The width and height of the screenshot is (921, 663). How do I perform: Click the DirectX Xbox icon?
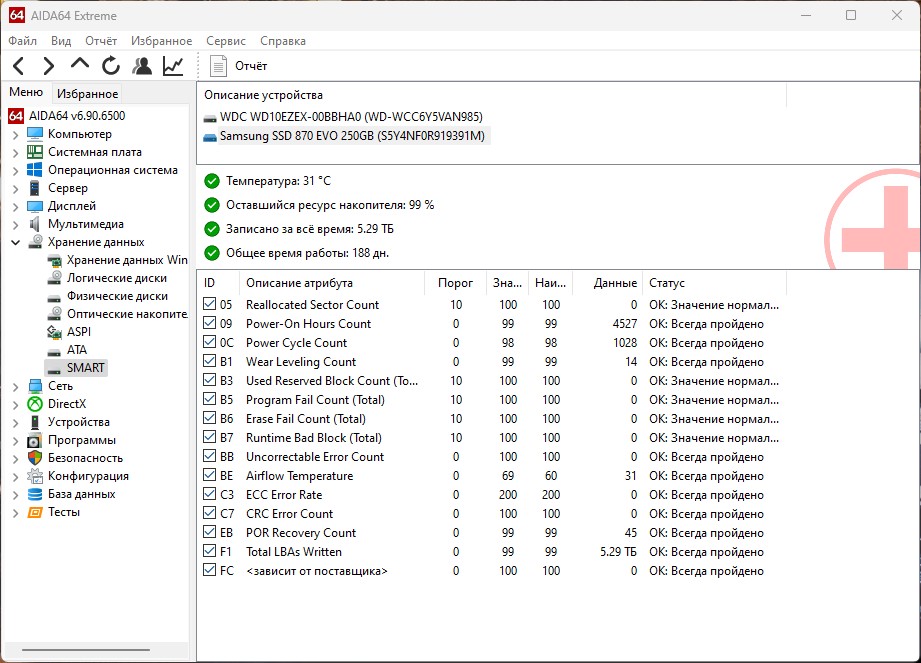pos(35,404)
